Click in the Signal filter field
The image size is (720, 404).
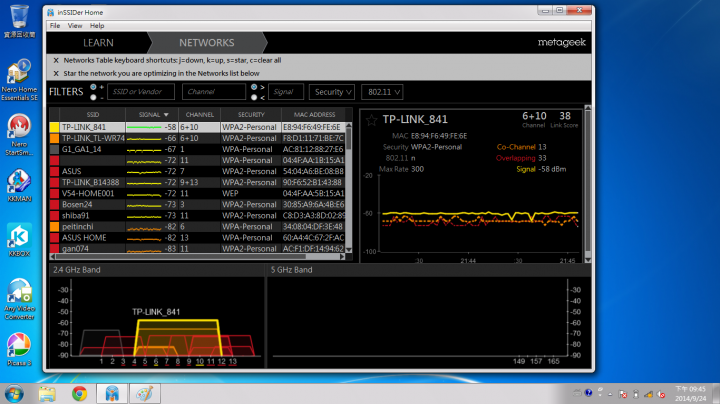286,92
